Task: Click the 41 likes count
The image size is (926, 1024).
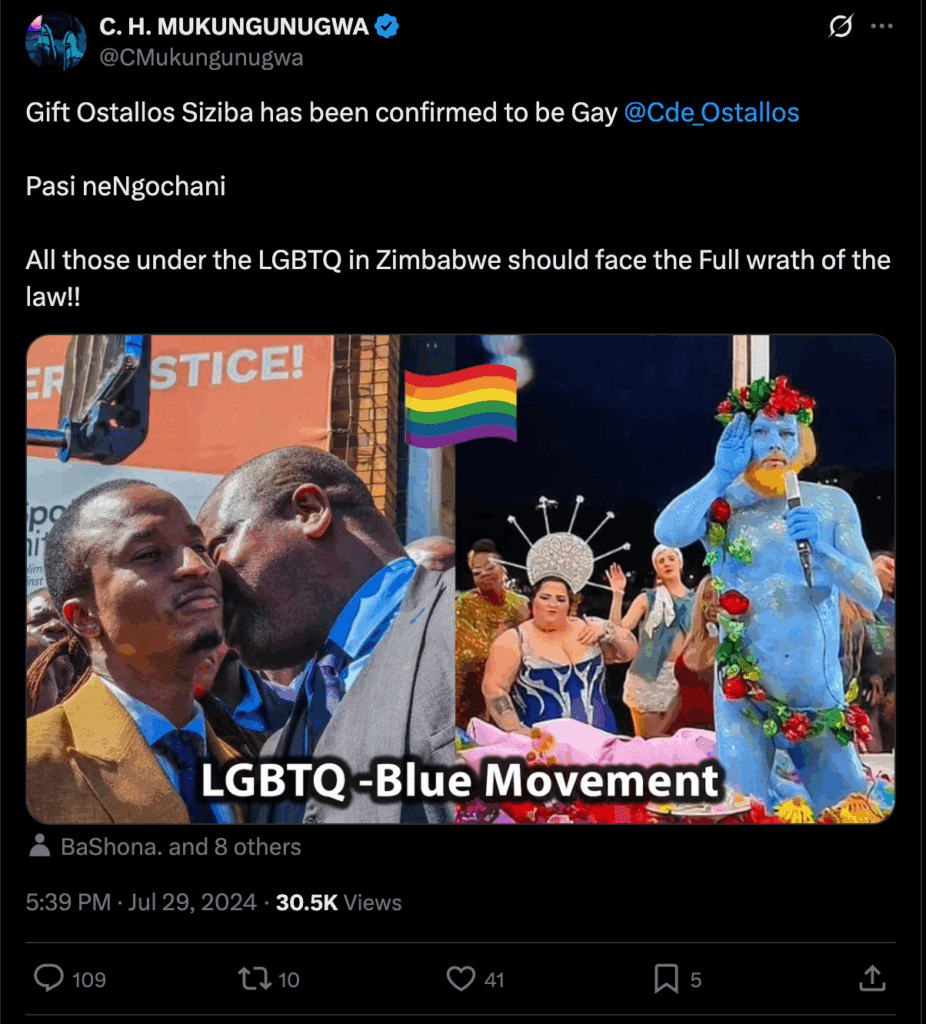Action: (x=494, y=980)
